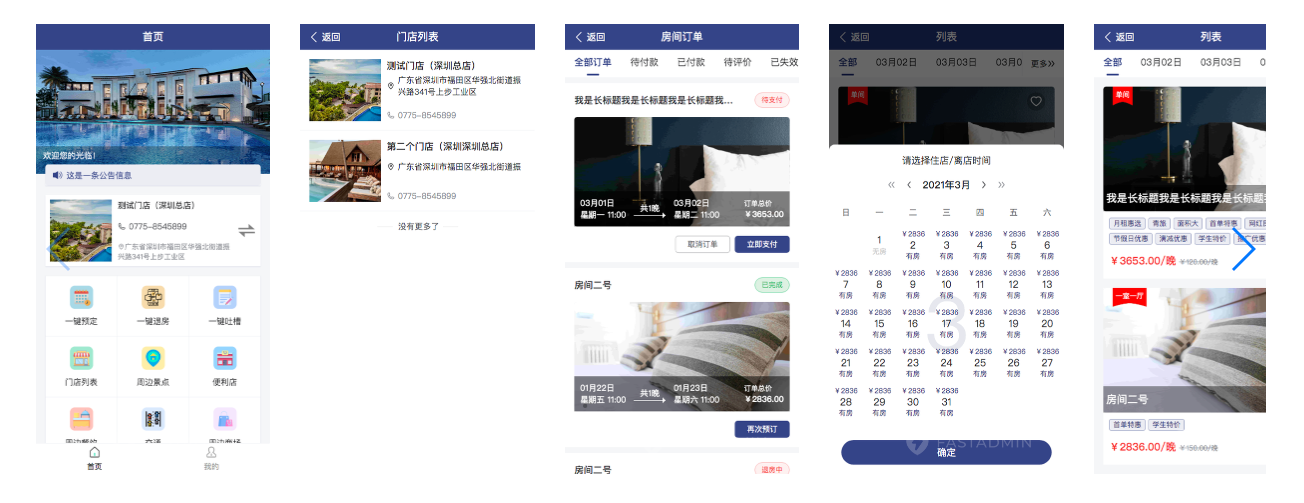Go to previous month in calendar

coord(909,185)
